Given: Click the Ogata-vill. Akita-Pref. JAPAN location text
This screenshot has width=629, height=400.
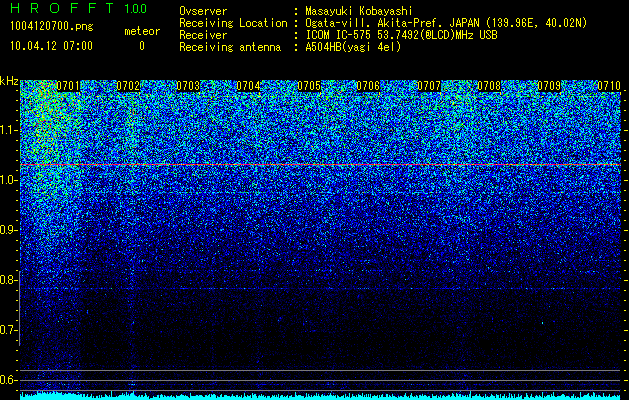Looking at the screenshot, I should pos(446,23).
